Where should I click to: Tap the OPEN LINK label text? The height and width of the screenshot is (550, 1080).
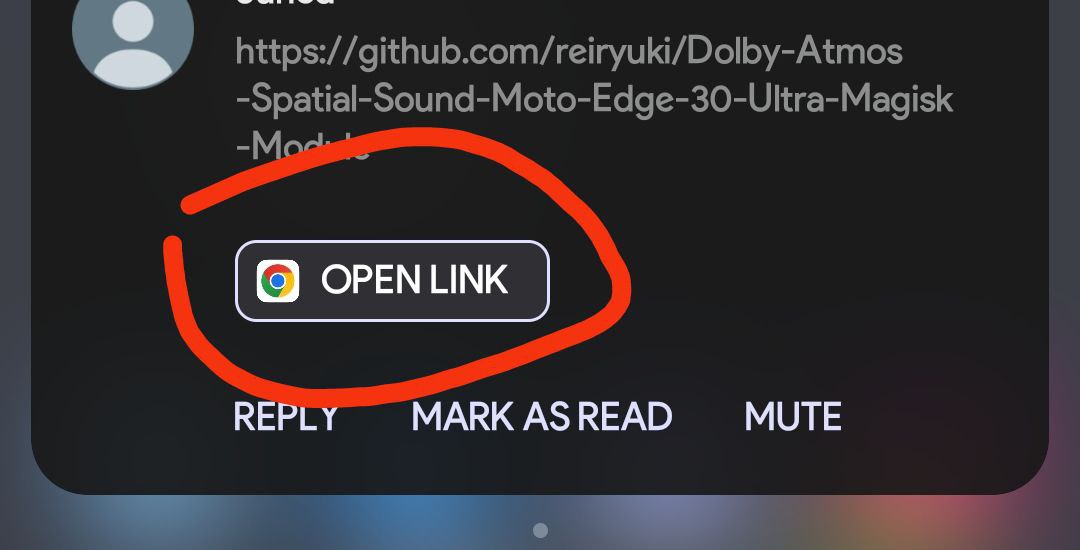[x=415, y=280]
